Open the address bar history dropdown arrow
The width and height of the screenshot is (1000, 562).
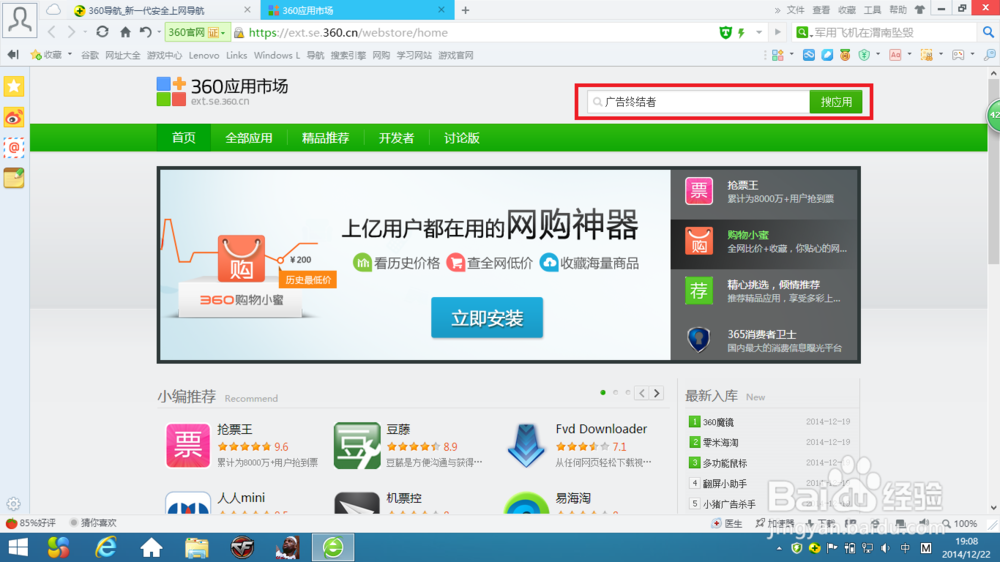tap(759, 33)
